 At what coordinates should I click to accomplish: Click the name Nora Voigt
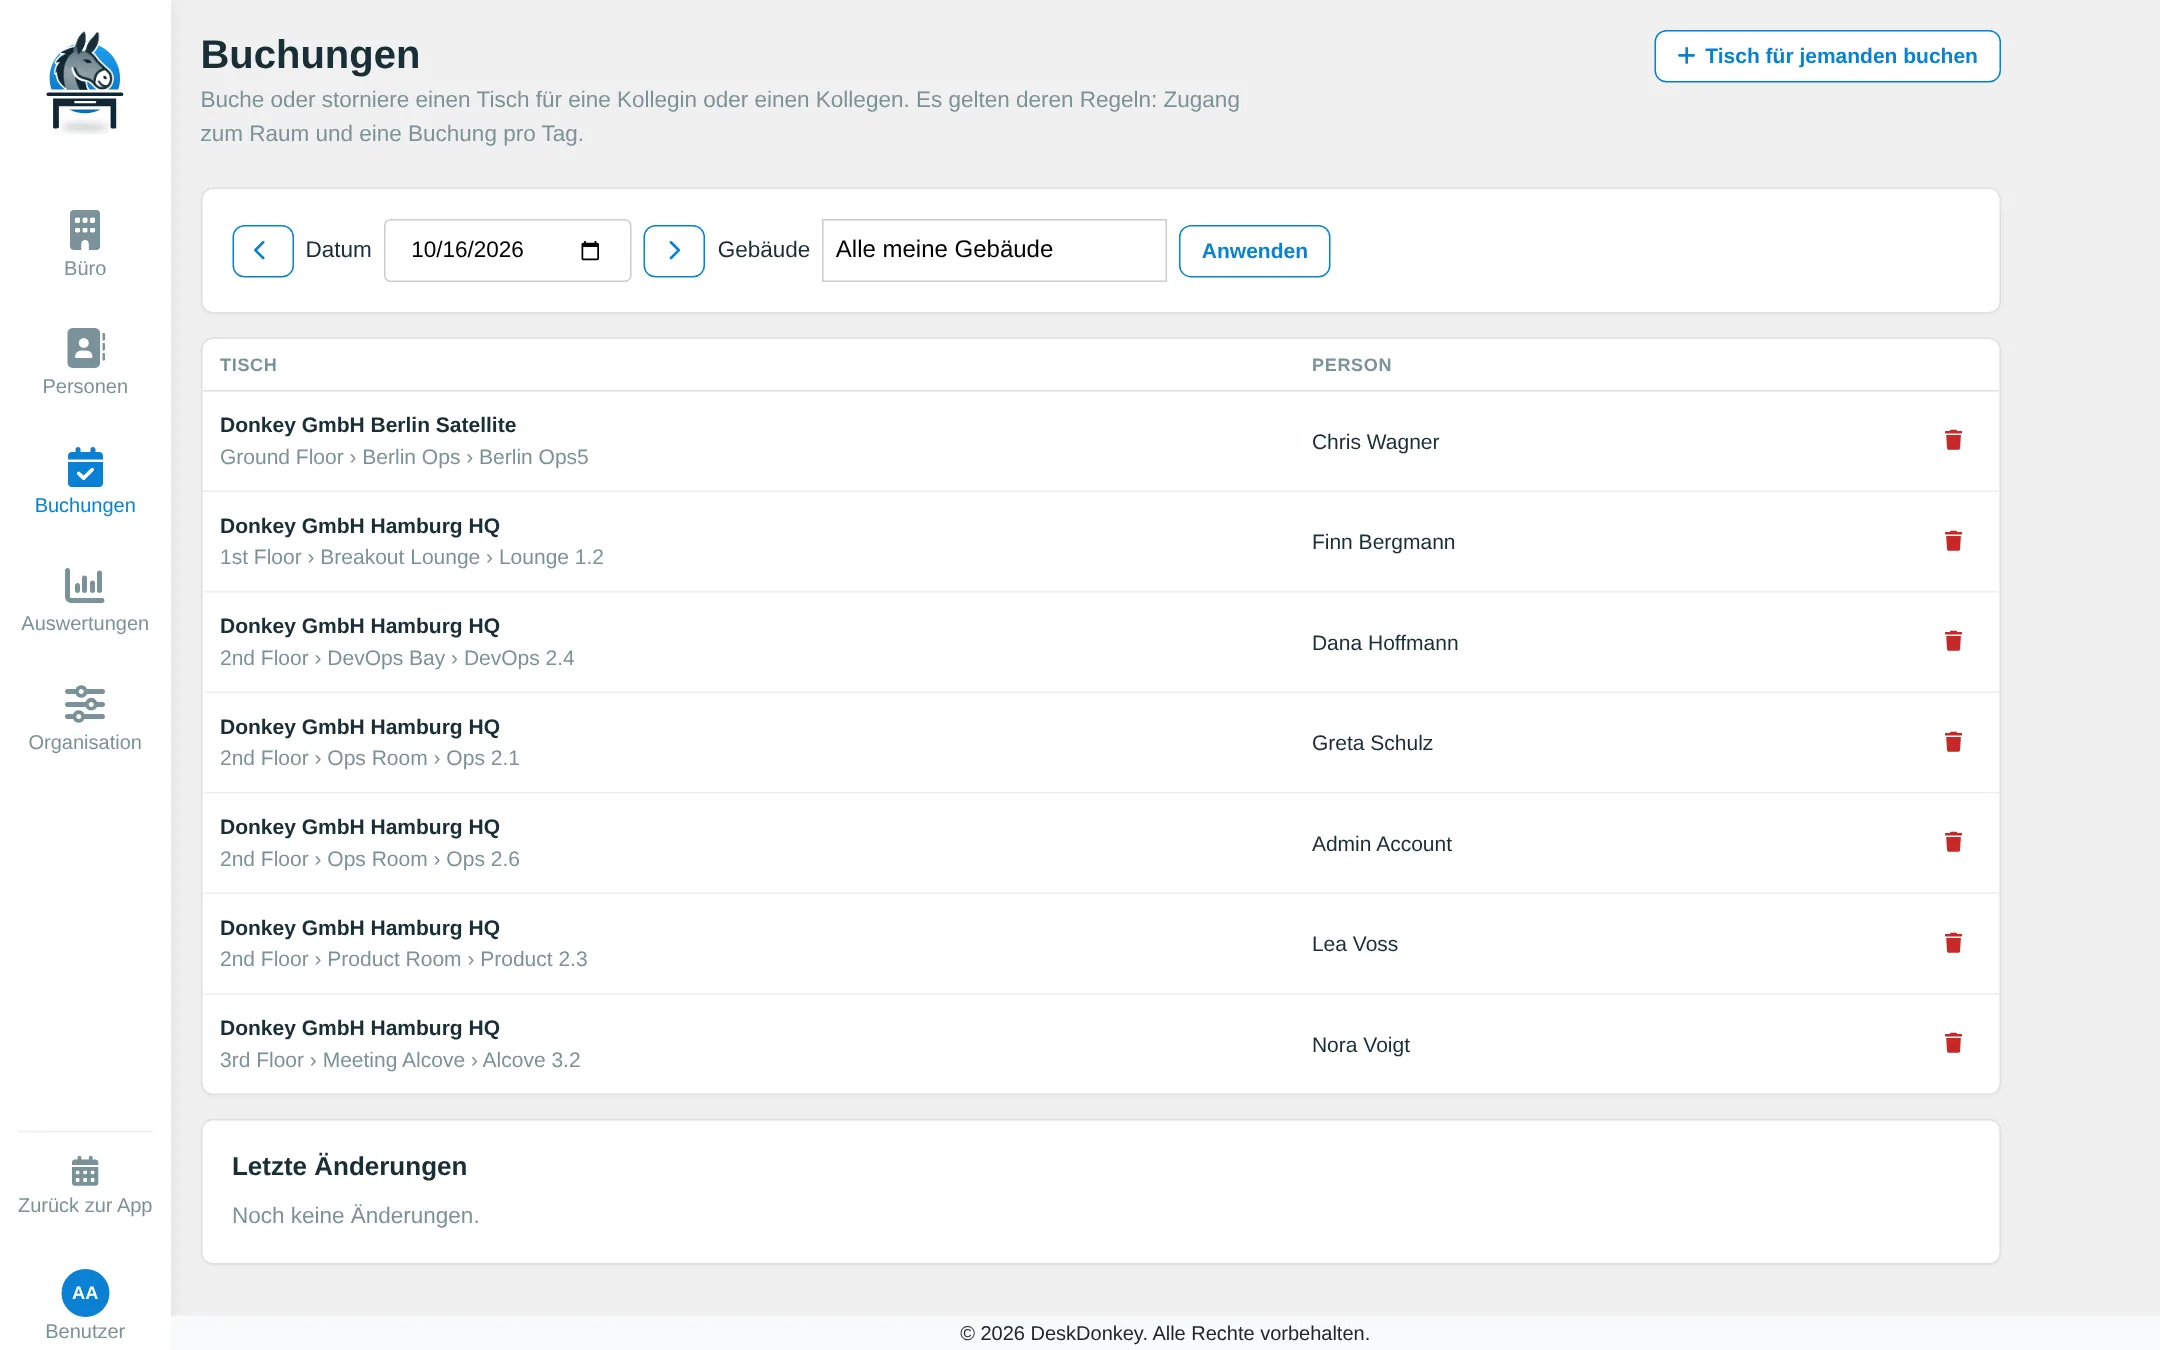1360,1045
